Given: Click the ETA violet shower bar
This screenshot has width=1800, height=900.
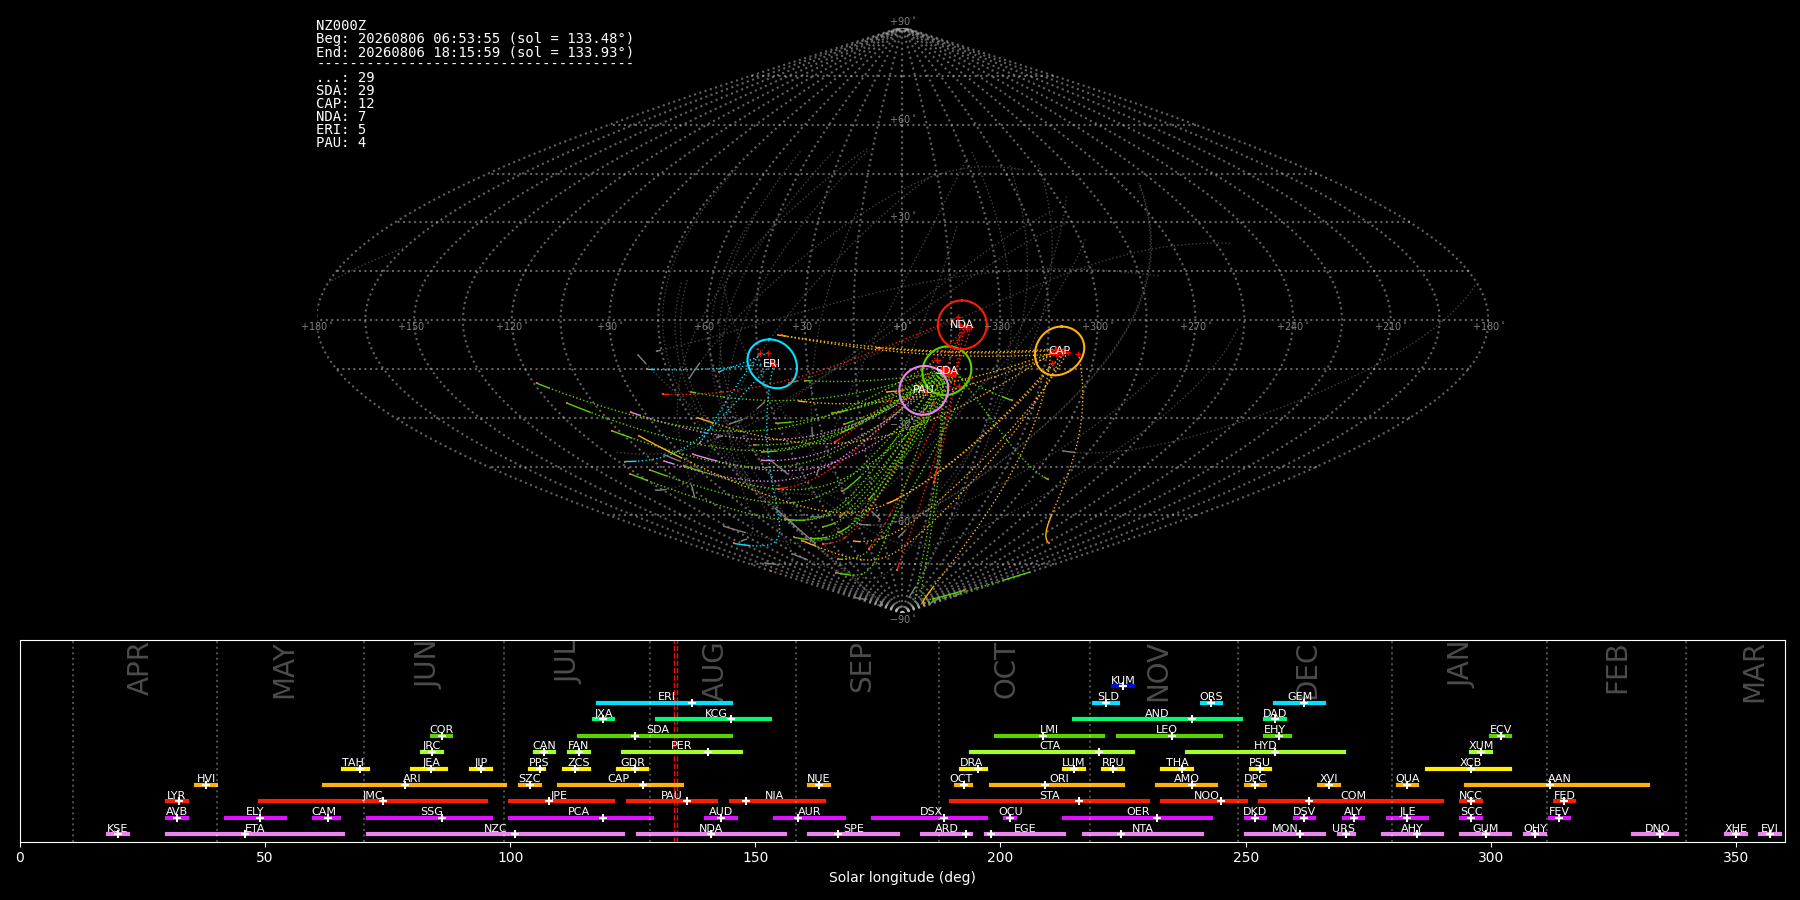Looking at the screenshot, I should [x=255, y=834].
